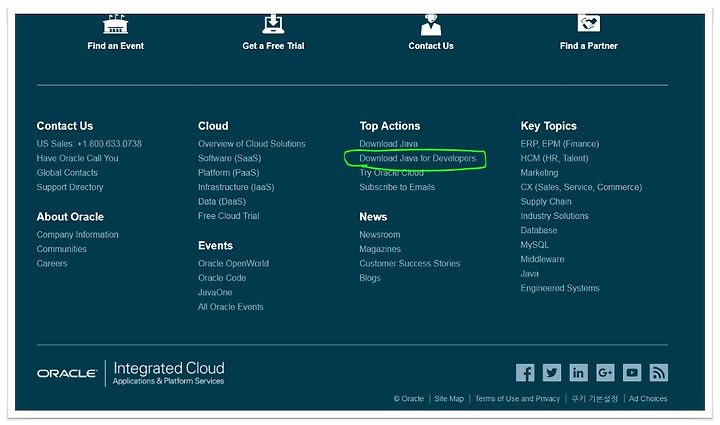Click the Integrated Cloud tagline text

(169, 368)
